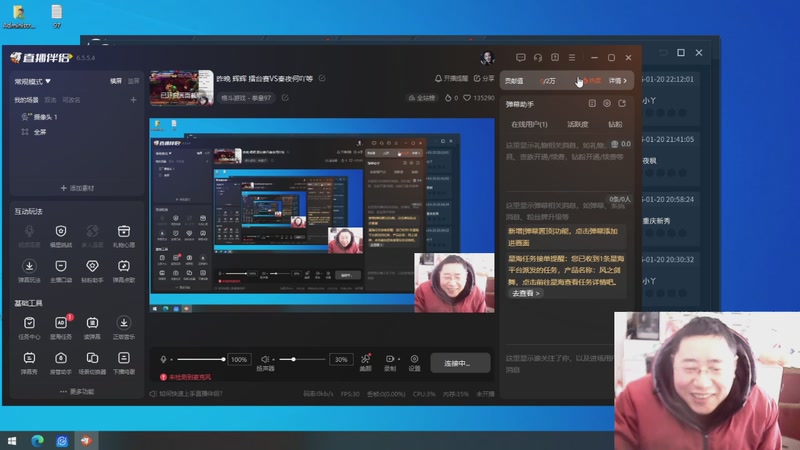800x450 pixels.
Task: Open the 弹幕玩法 icon
Action: tap(29, 266)
